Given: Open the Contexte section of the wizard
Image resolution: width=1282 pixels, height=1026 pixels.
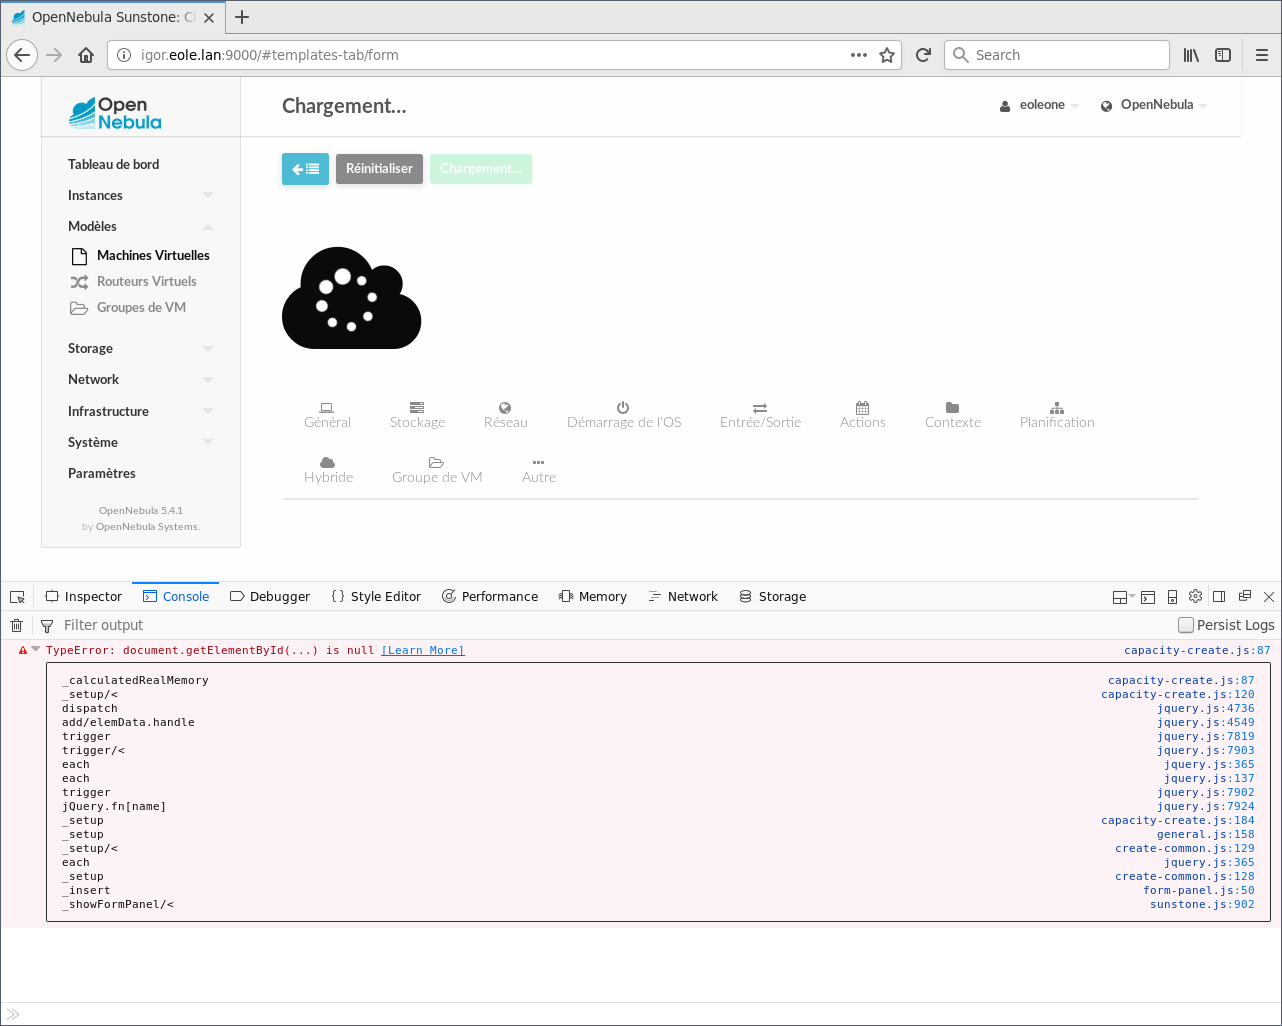Looking at the screenshot, I should [952, 414].
